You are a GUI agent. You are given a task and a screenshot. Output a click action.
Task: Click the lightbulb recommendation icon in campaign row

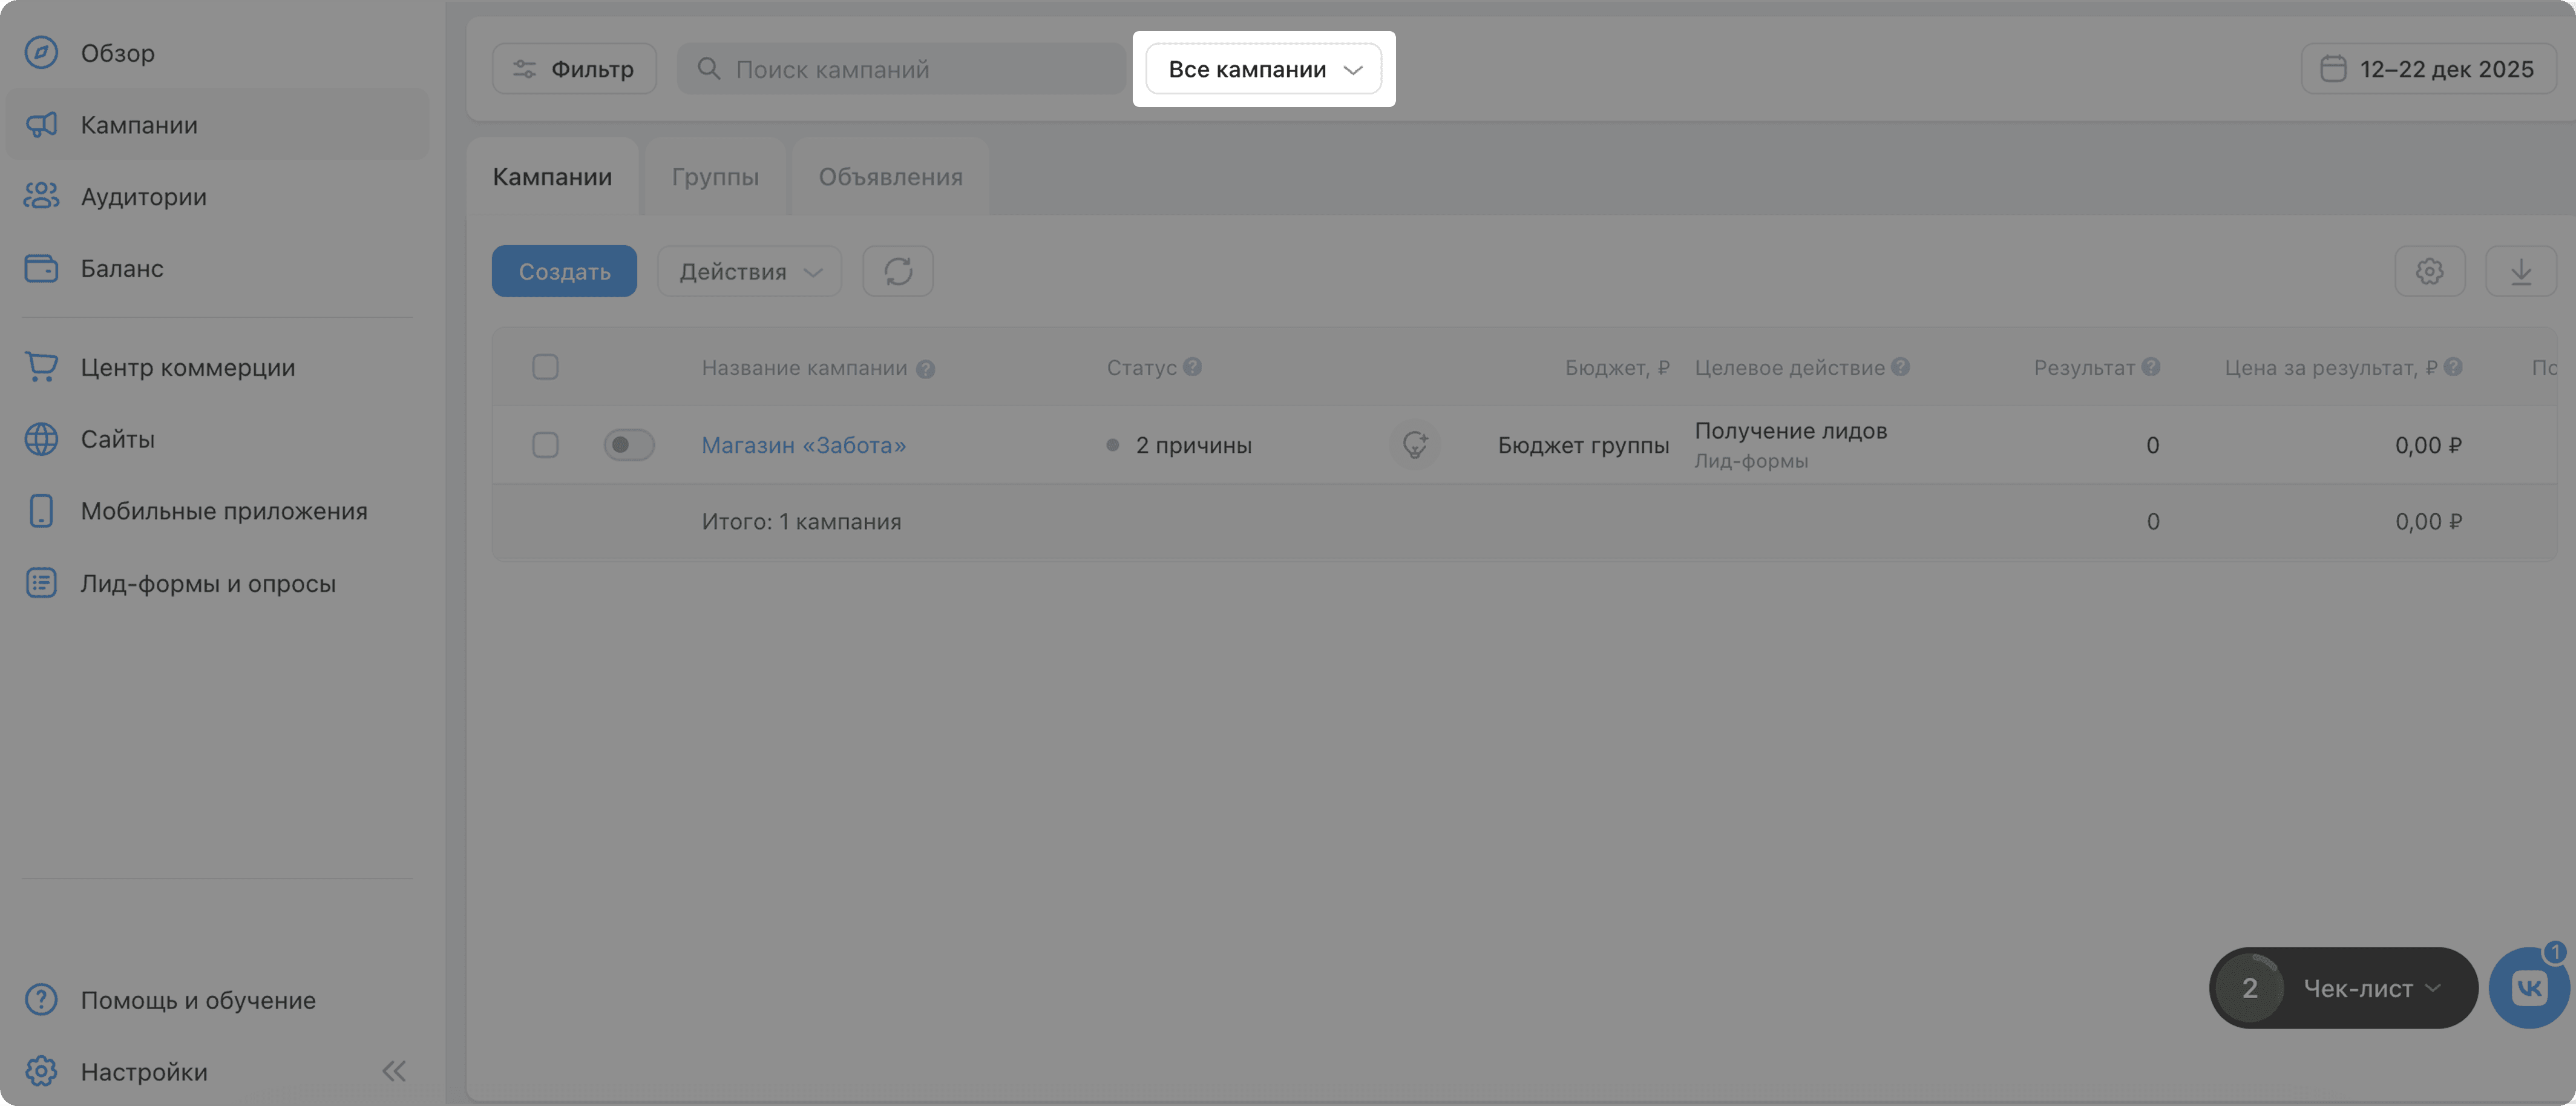1414,445
